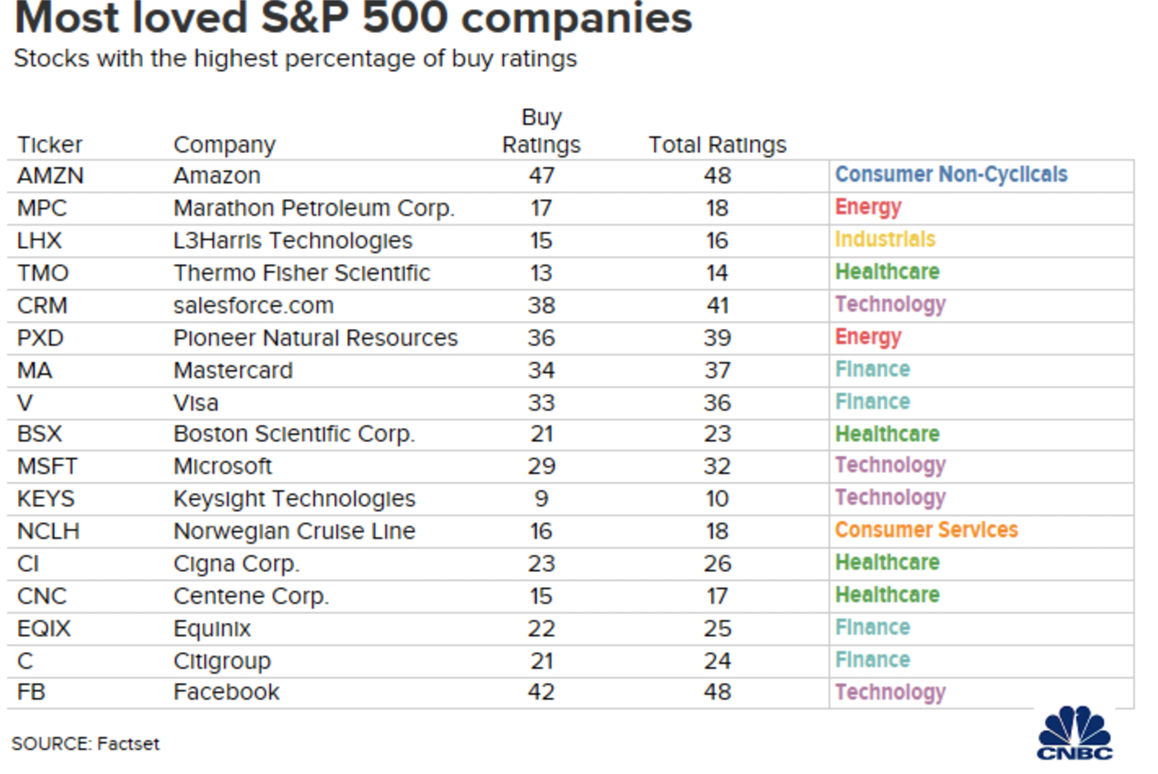Click the Consumer Non-Cyclicals sector label
The image size is (1158, 774).
(951, 175)
